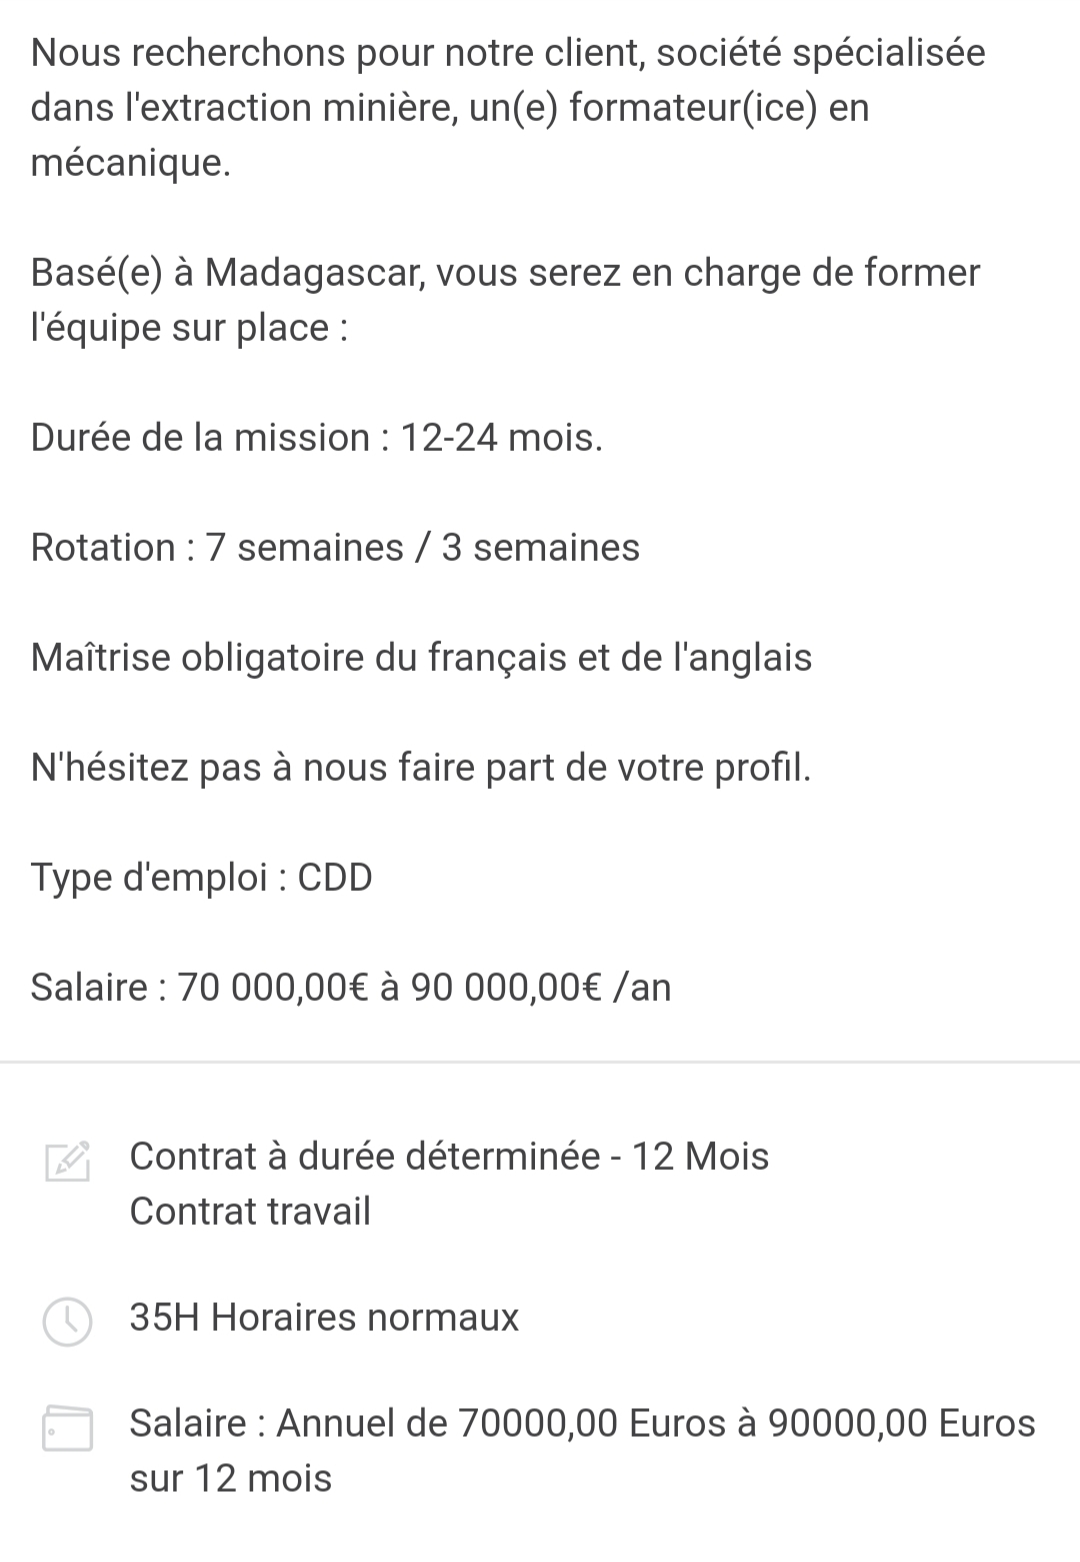Tap the word 'mécanique.' ending first paragraph
Screen dimensions: 1080x1562
pos(131,162)
